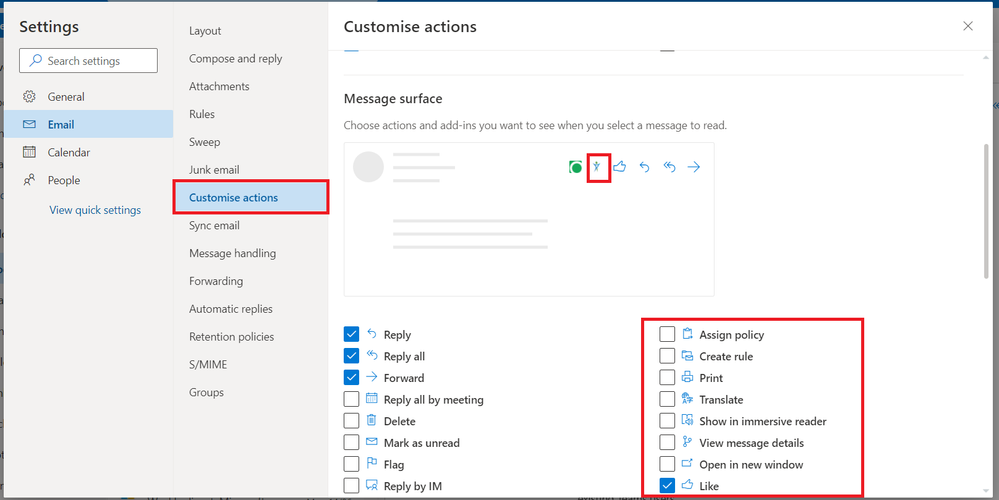Tick the Reply by IM checkbox

pyautogui.click(x=351, y=486)
